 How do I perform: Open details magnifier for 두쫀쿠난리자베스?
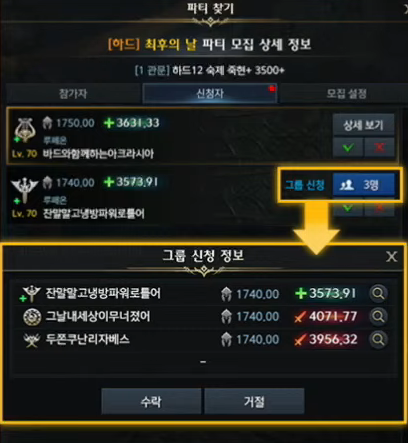tap(378, 339)
